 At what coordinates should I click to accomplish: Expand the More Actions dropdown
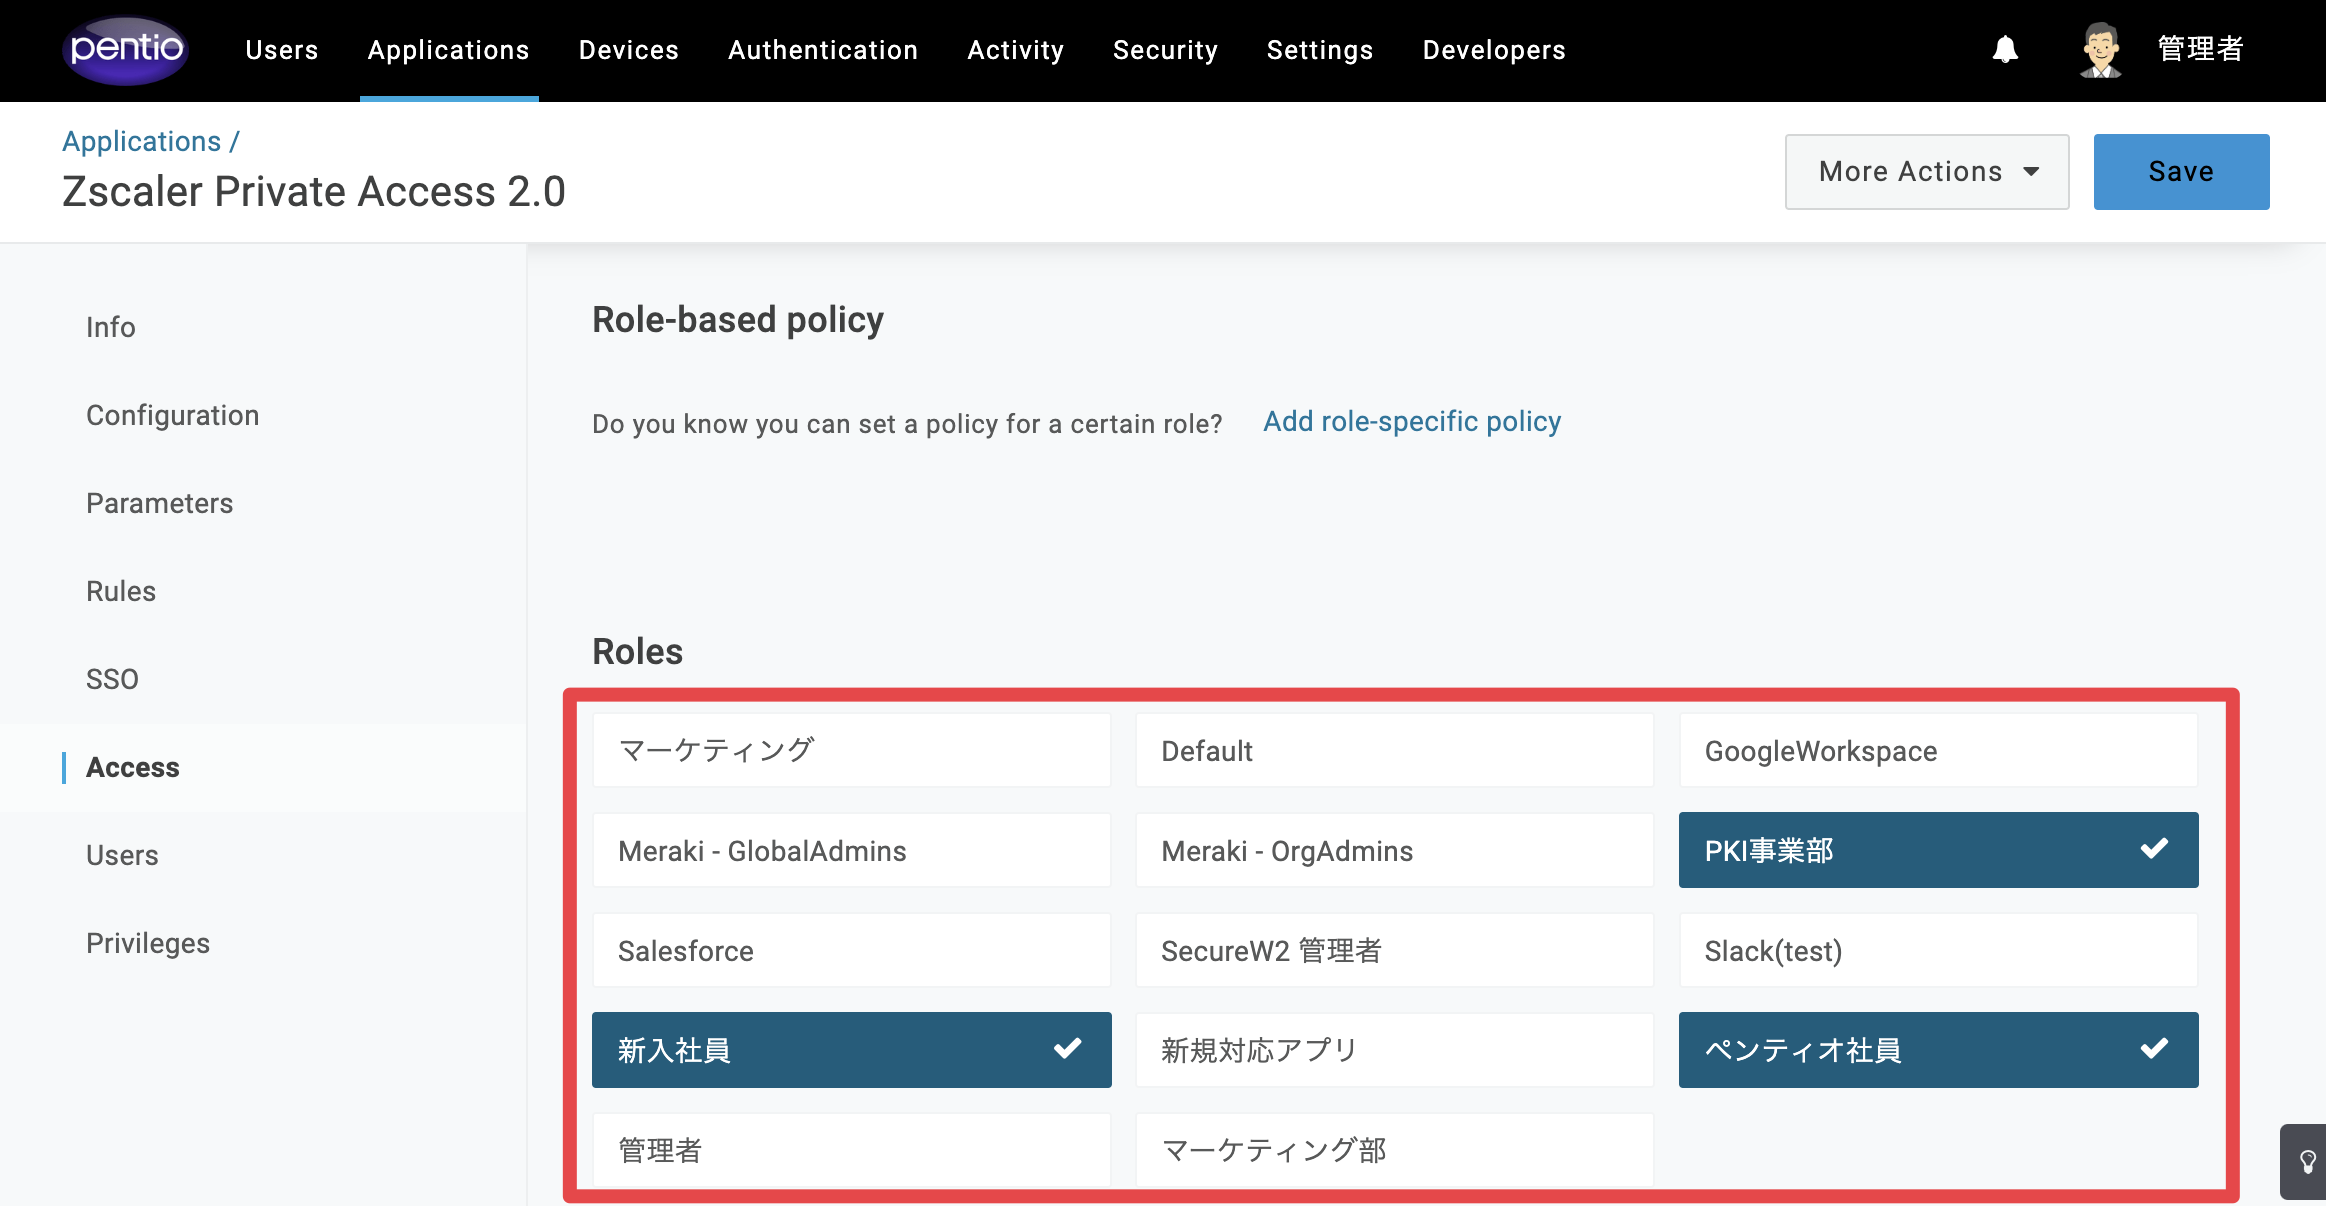tap(1927, 172)
